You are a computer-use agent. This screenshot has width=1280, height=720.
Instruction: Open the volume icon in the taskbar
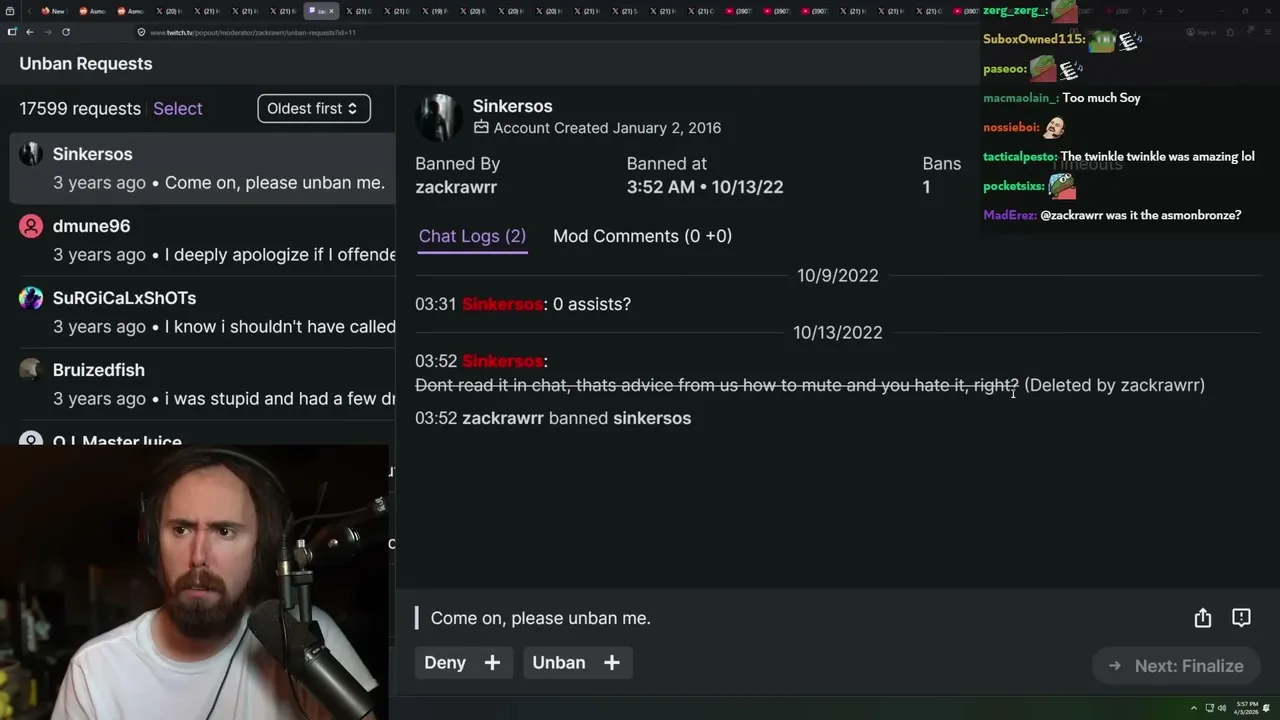coord(1221,708)
